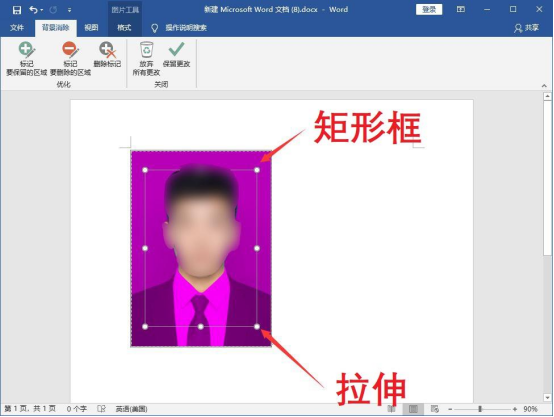Click scroll-up arrow of vertical scrollbar
Screen dimensions: 554x417
click(x=547, y=96)
